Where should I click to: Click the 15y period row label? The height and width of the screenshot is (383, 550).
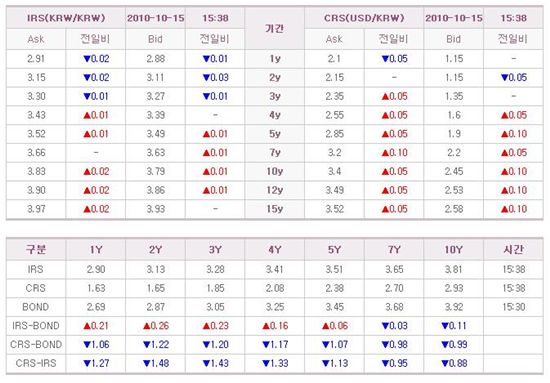(275, 209)
